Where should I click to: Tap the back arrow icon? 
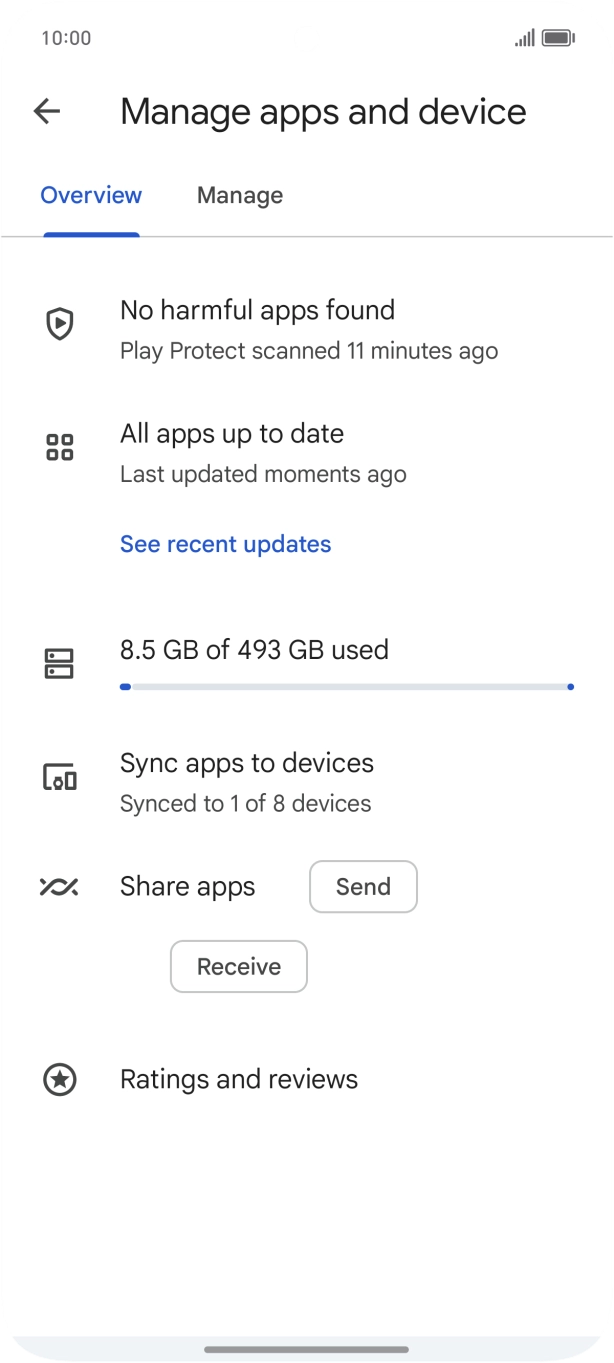coord(47,111)
